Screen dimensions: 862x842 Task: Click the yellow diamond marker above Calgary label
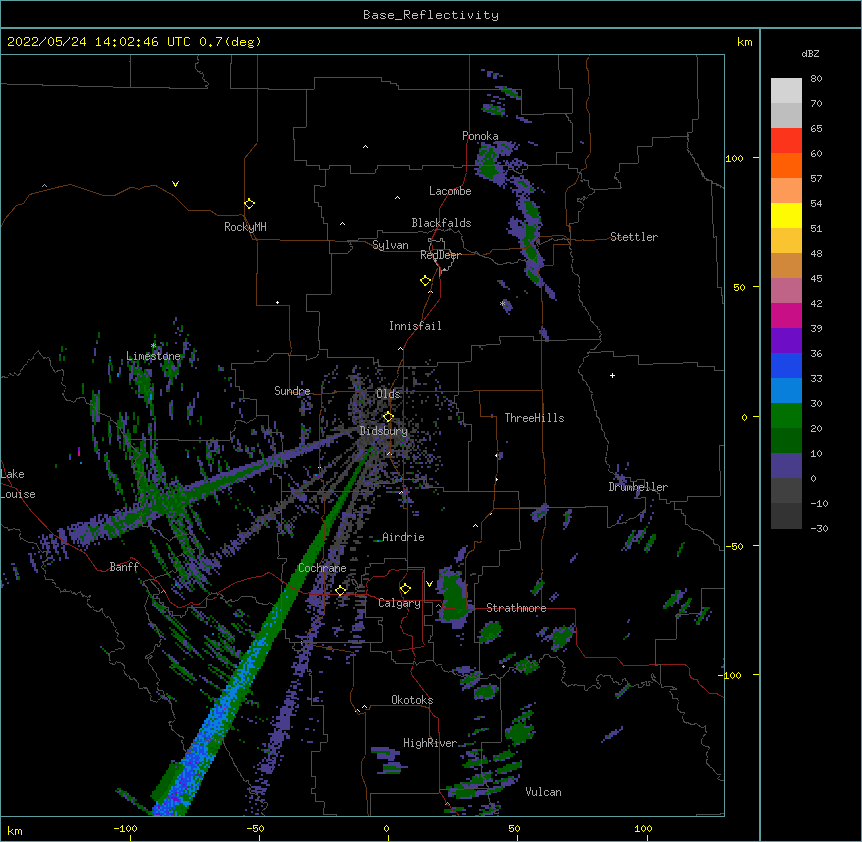click(405, 589)
